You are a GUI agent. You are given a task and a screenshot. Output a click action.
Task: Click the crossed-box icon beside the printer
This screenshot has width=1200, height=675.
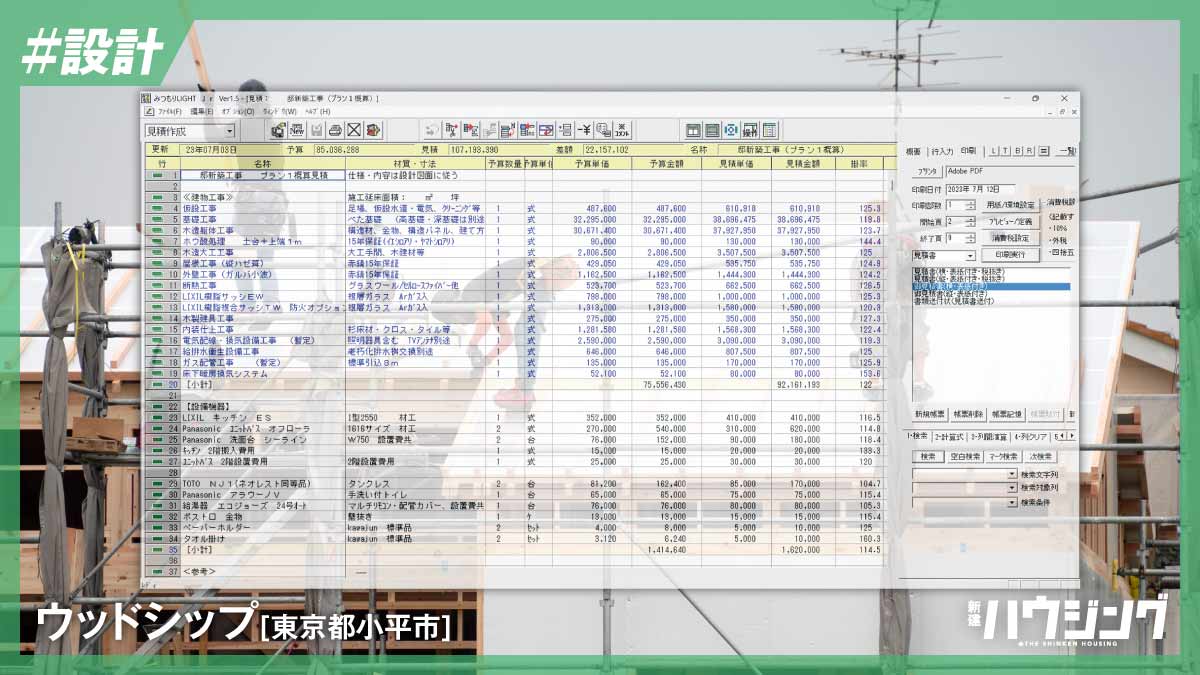tap(354, 130)
